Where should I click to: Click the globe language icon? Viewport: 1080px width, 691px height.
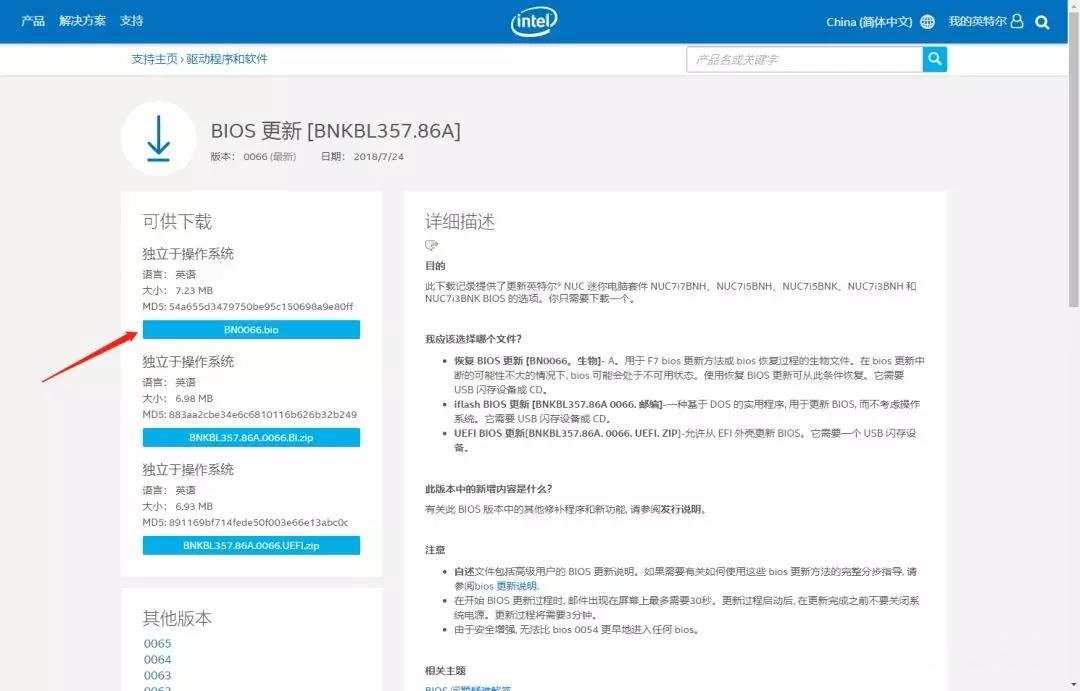[928, 22]
